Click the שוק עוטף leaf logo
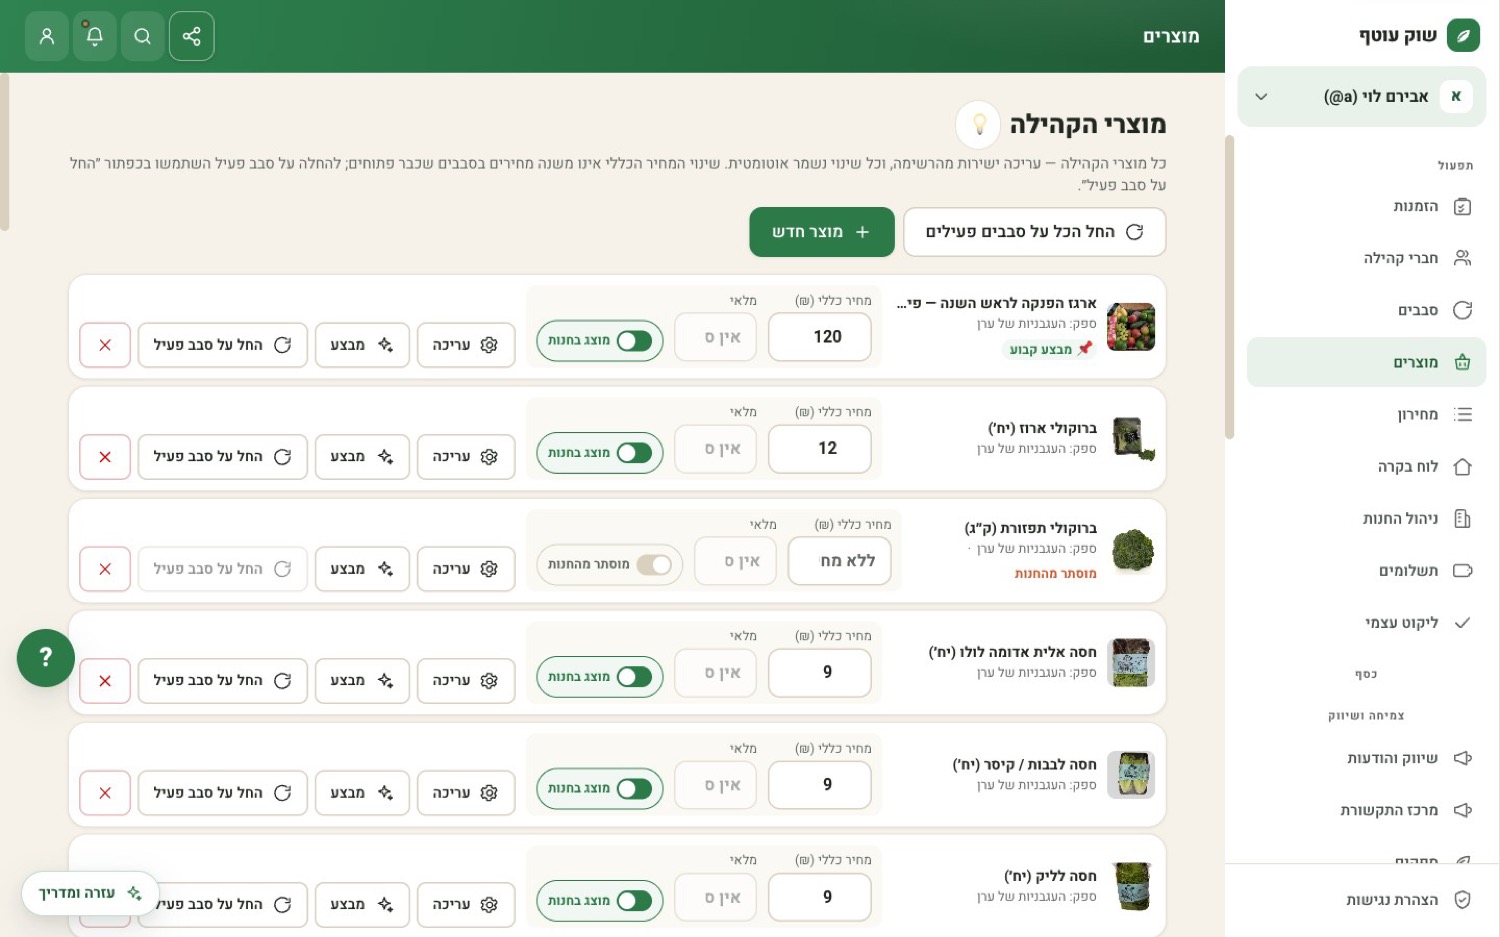Viewport: 1500px width, 937px height. pos(1463,36)
